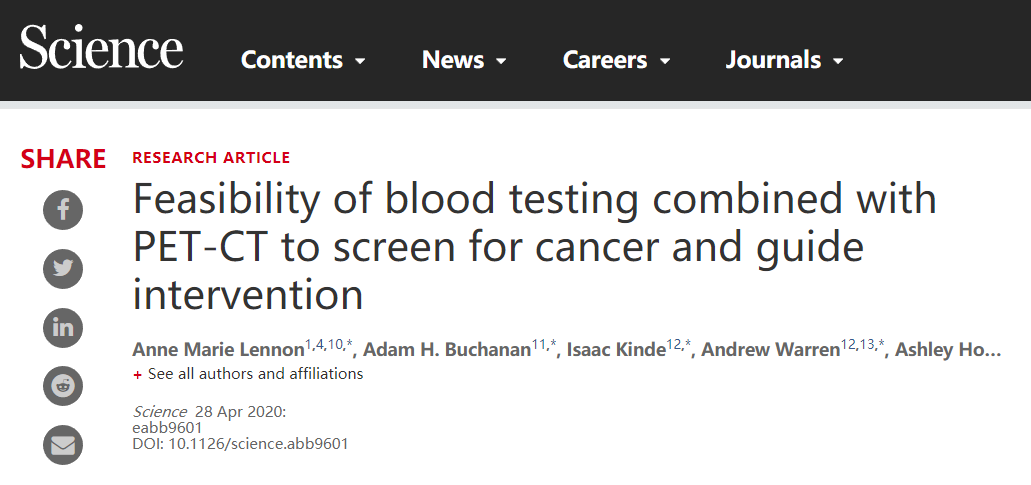Open the Contents dropdown menu
Screen dimensions: 1031x485
(x=303, y=60)
